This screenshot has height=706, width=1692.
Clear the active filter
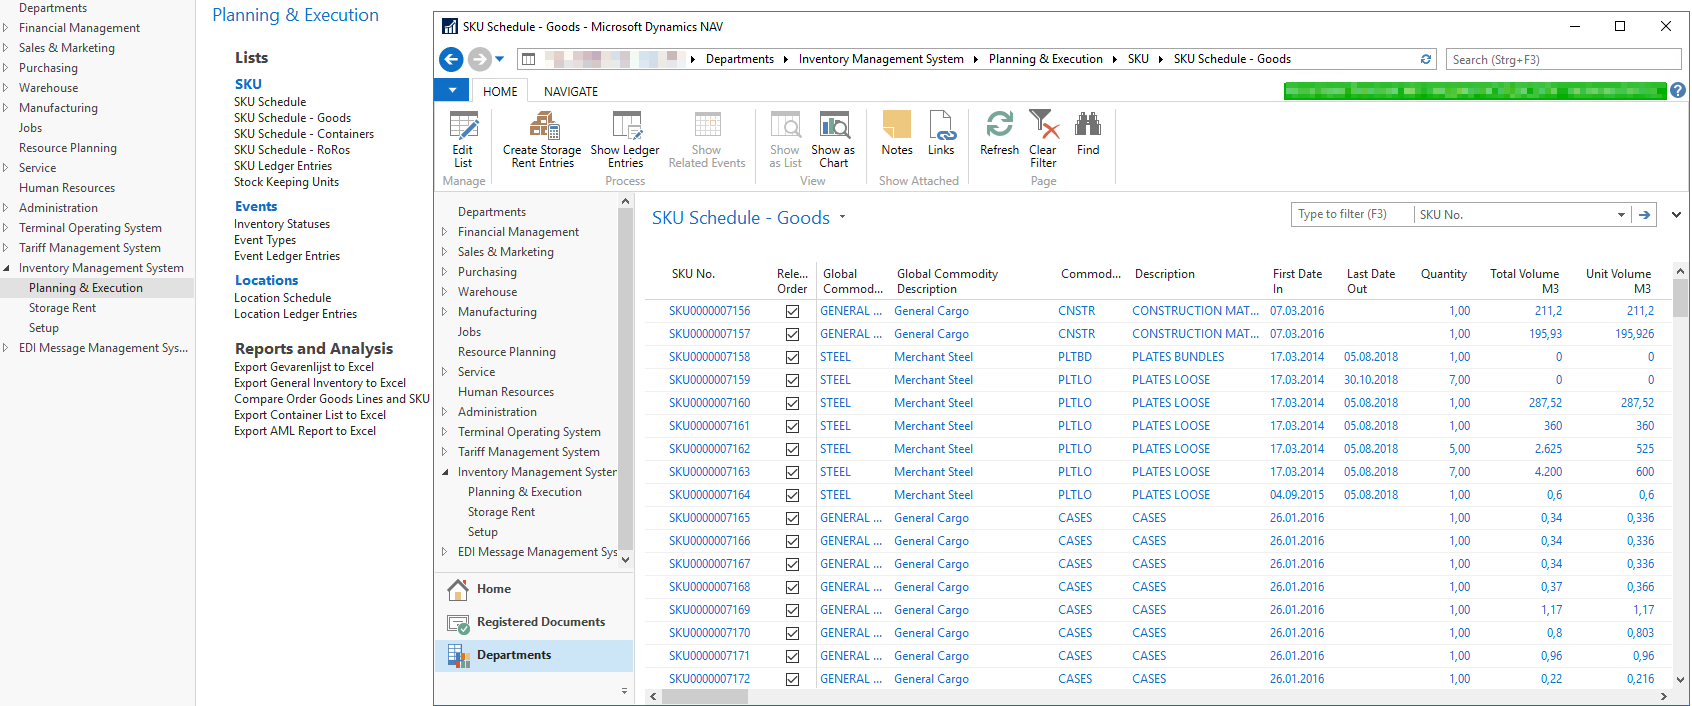(x=1043, y=140)
